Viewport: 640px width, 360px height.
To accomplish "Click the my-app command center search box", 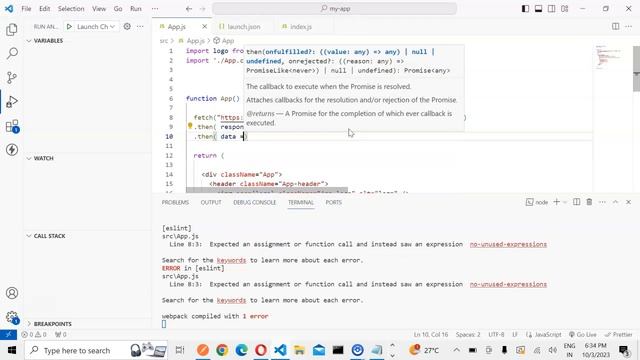I will click(x=334, y=9).
